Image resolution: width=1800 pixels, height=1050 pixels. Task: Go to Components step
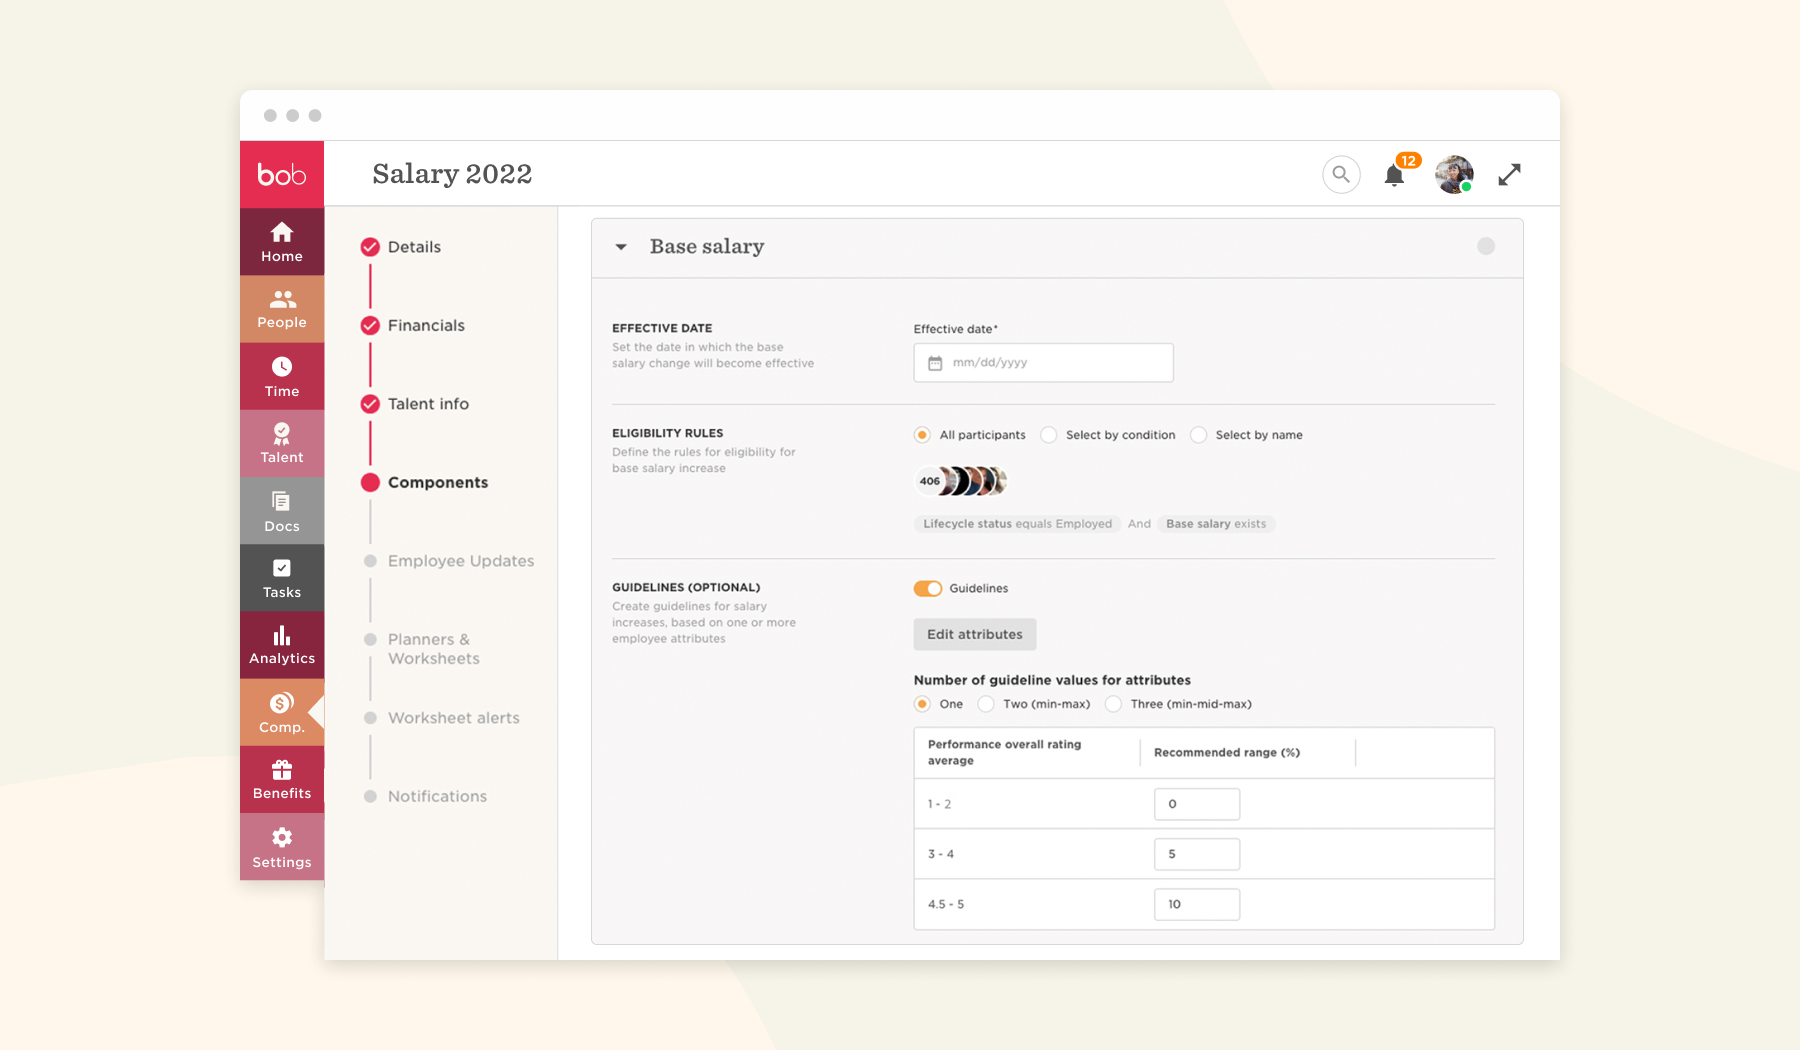click(425, 482)
